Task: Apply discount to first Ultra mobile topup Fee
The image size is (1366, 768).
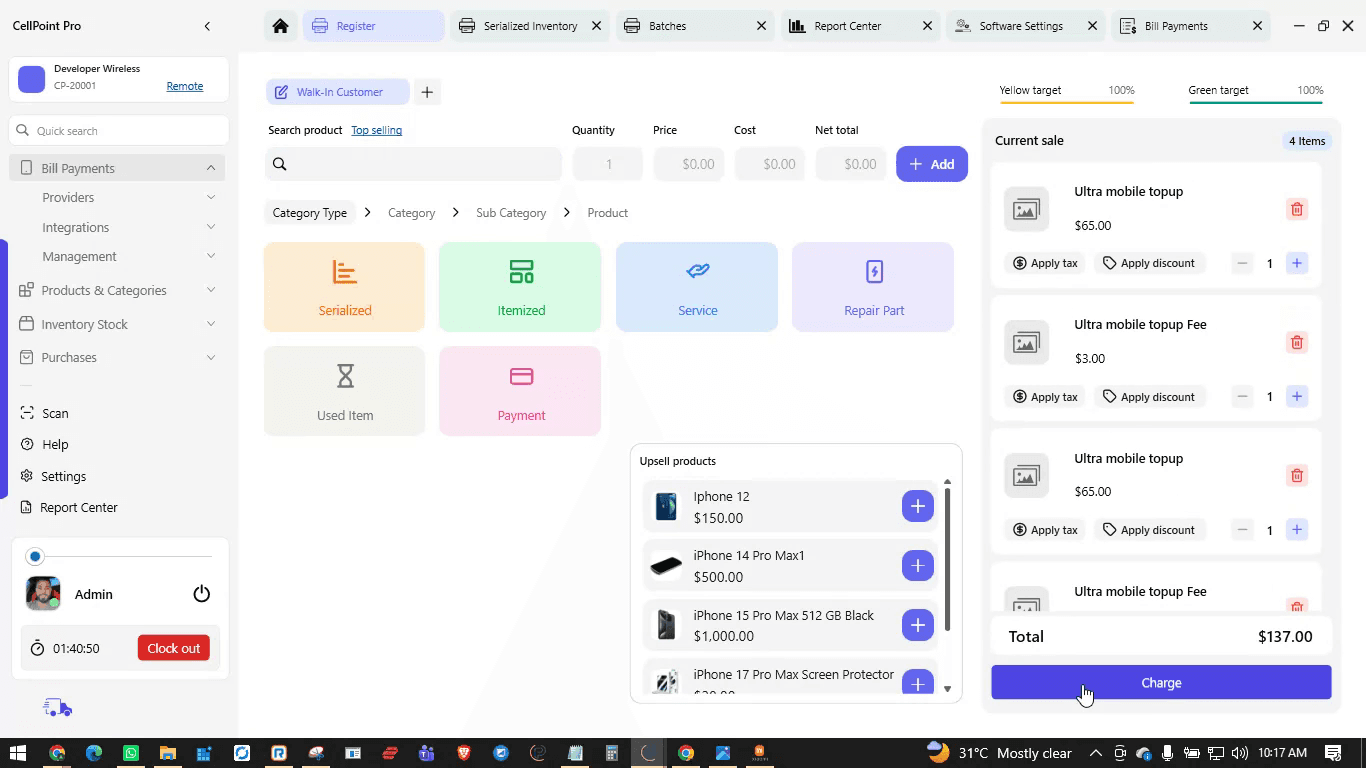Action: point(1148,397)
